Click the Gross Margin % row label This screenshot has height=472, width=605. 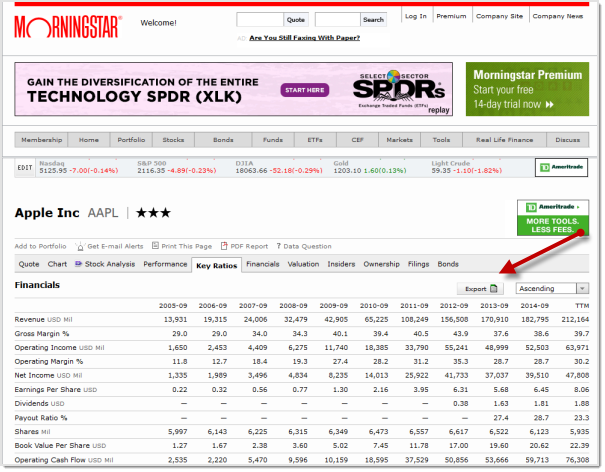point(42,333)
